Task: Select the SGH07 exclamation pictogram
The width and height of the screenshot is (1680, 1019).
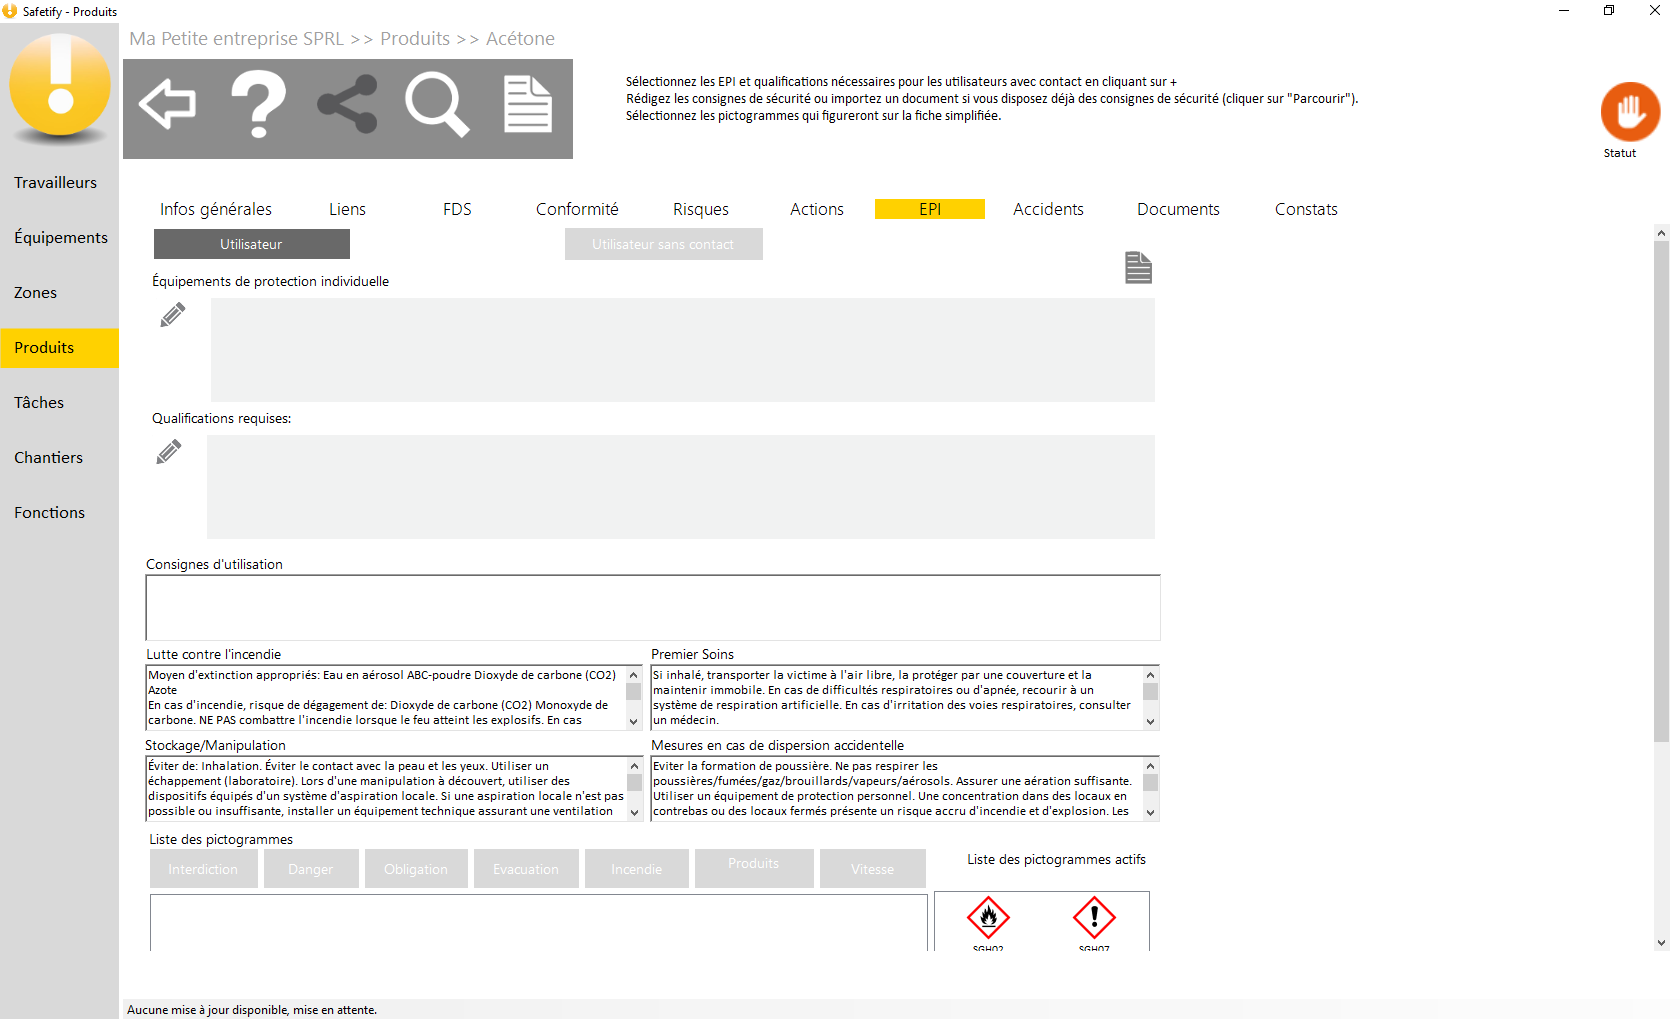Action: [1094, 918]
